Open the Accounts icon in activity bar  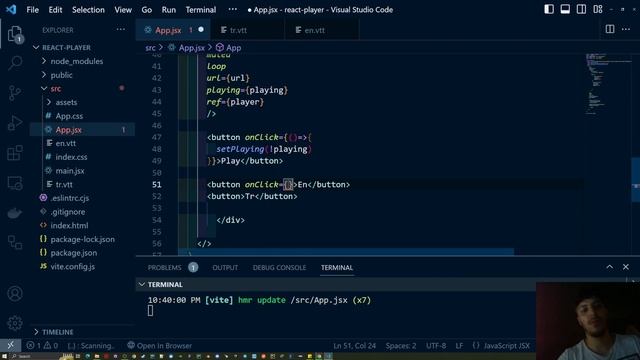coord(15,293)
